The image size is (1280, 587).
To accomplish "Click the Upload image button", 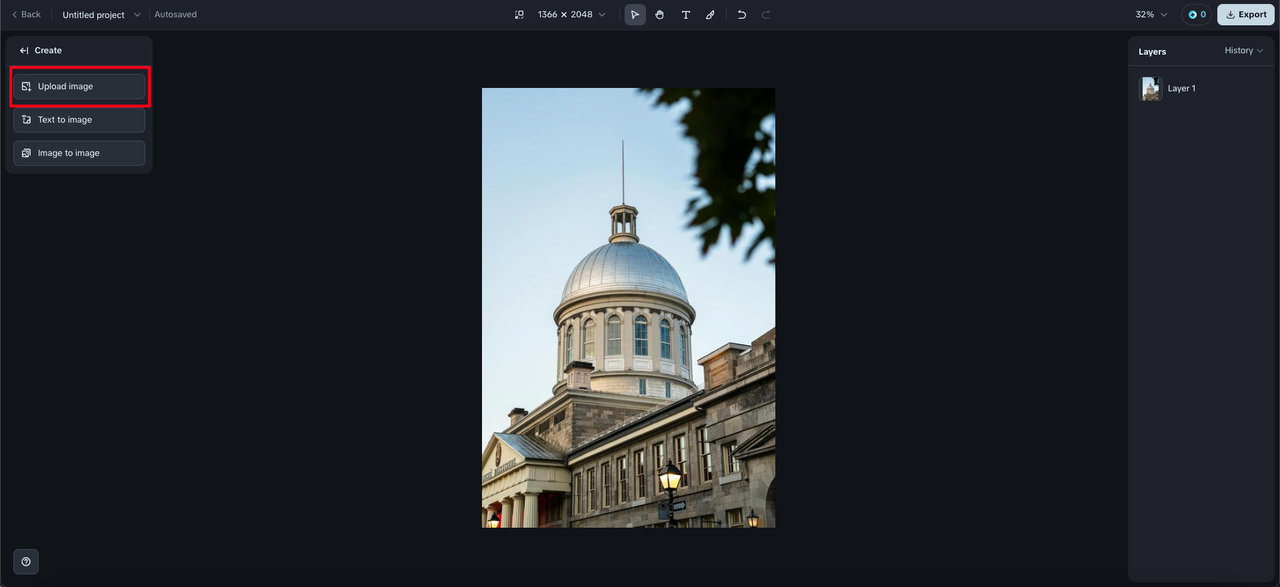I will point(79,87).
